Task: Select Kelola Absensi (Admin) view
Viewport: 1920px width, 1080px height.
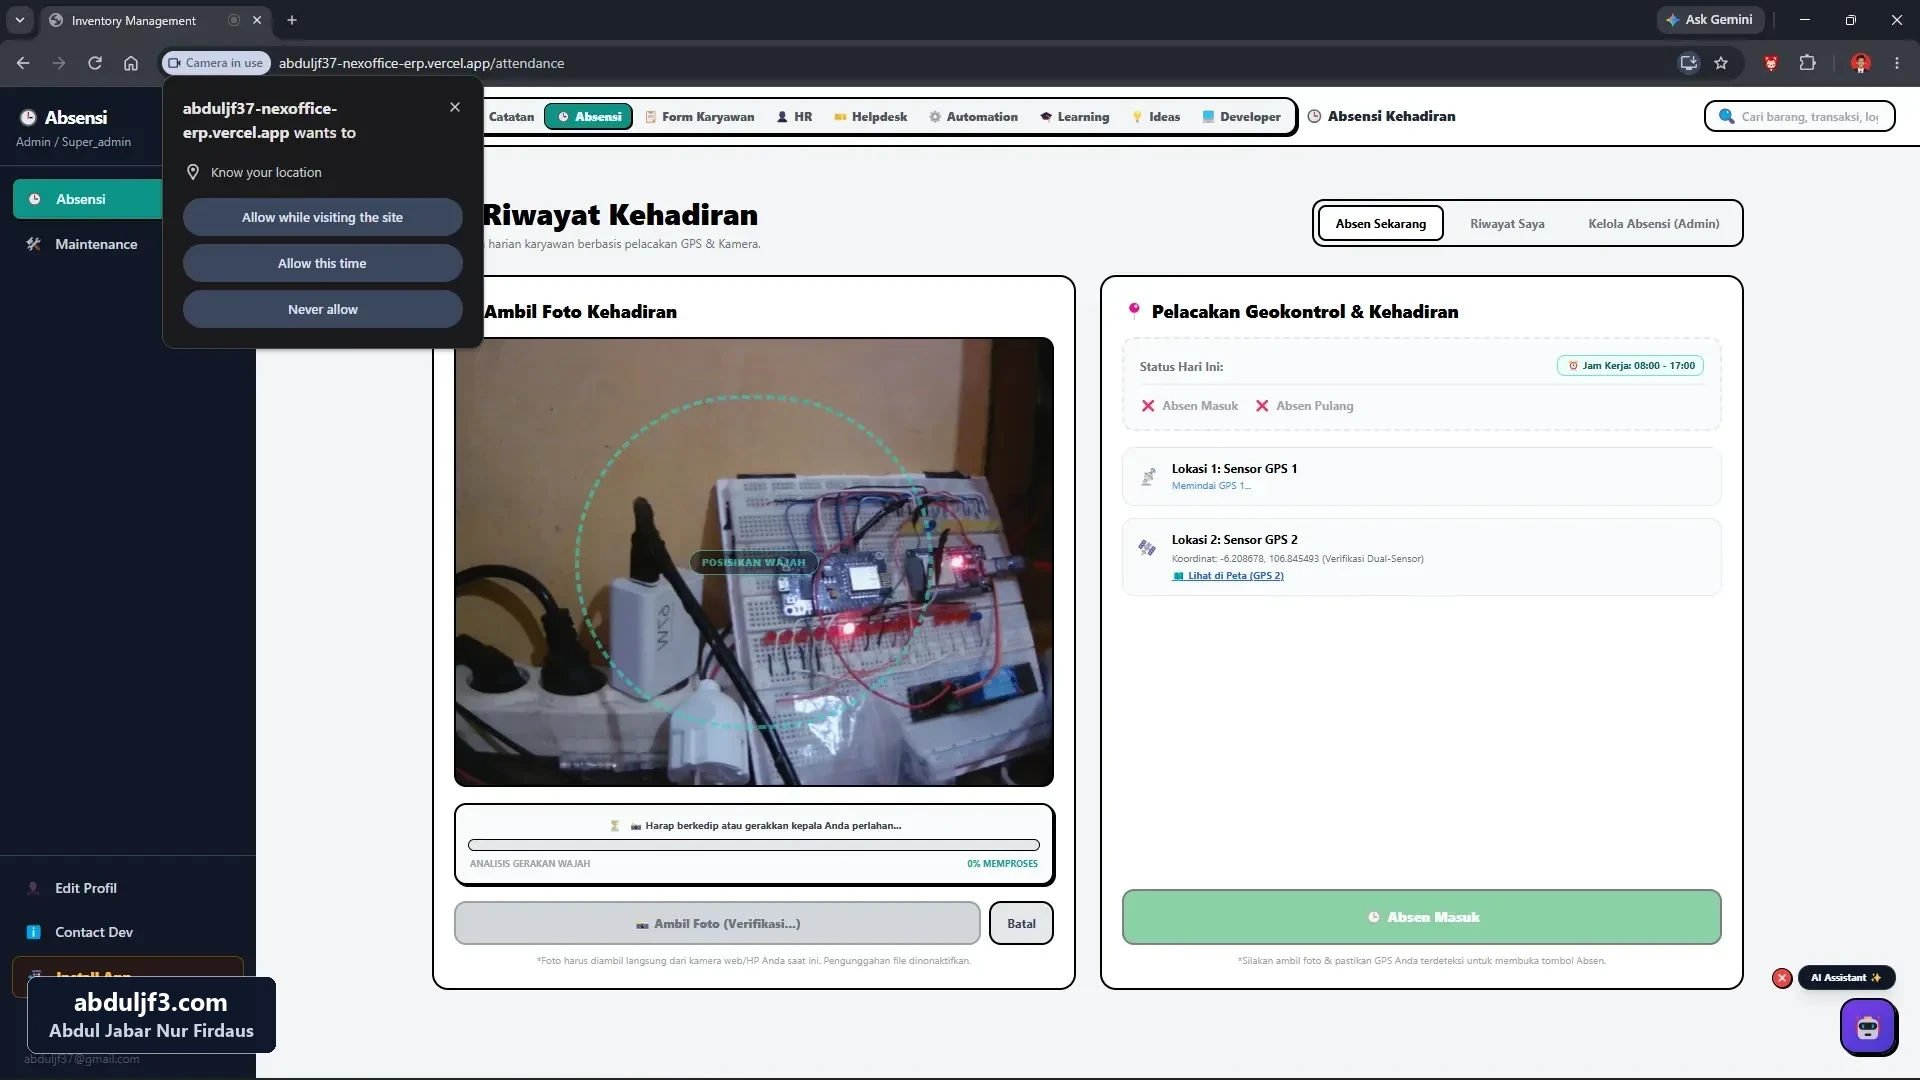Action: [x=1654, y=223]
